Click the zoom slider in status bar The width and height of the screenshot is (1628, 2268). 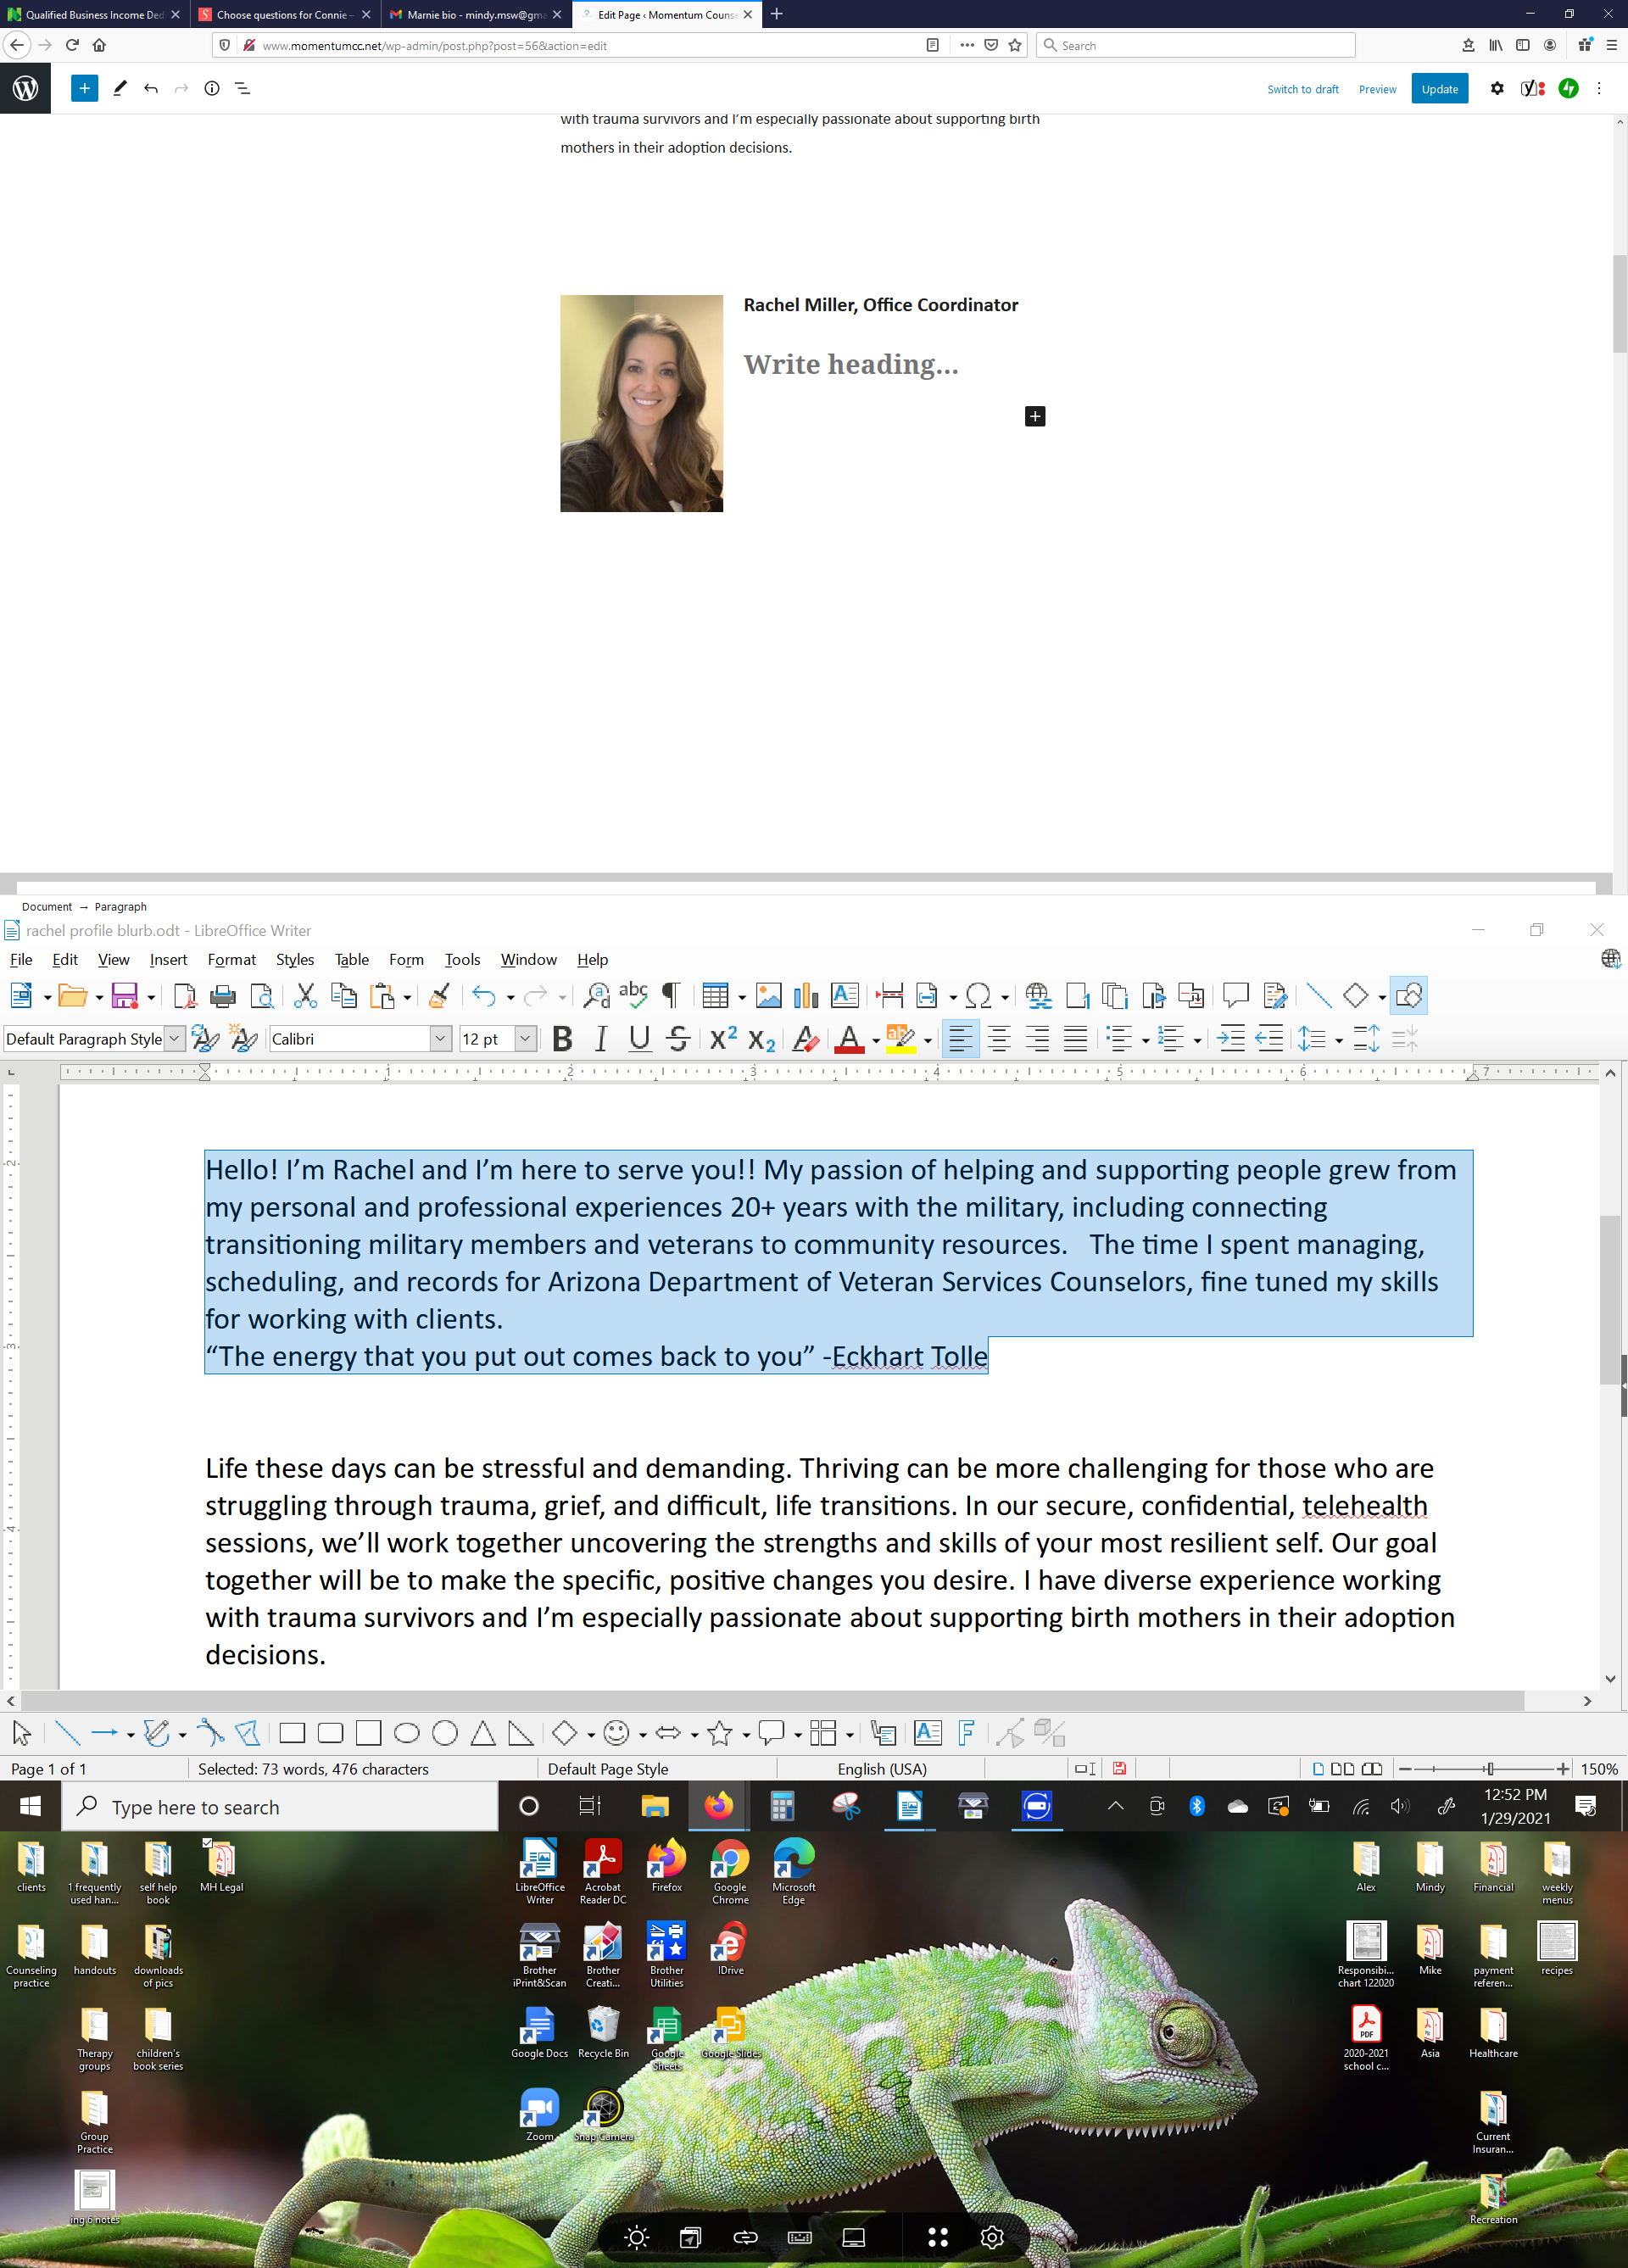pos(1488,1768)
